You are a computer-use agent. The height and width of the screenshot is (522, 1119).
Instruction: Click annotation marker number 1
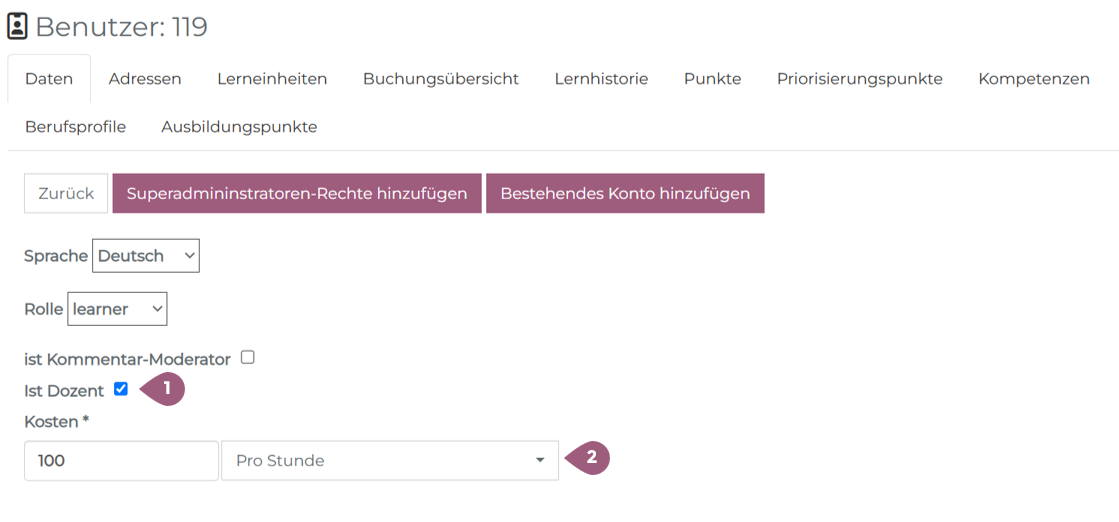coord(165,388)
